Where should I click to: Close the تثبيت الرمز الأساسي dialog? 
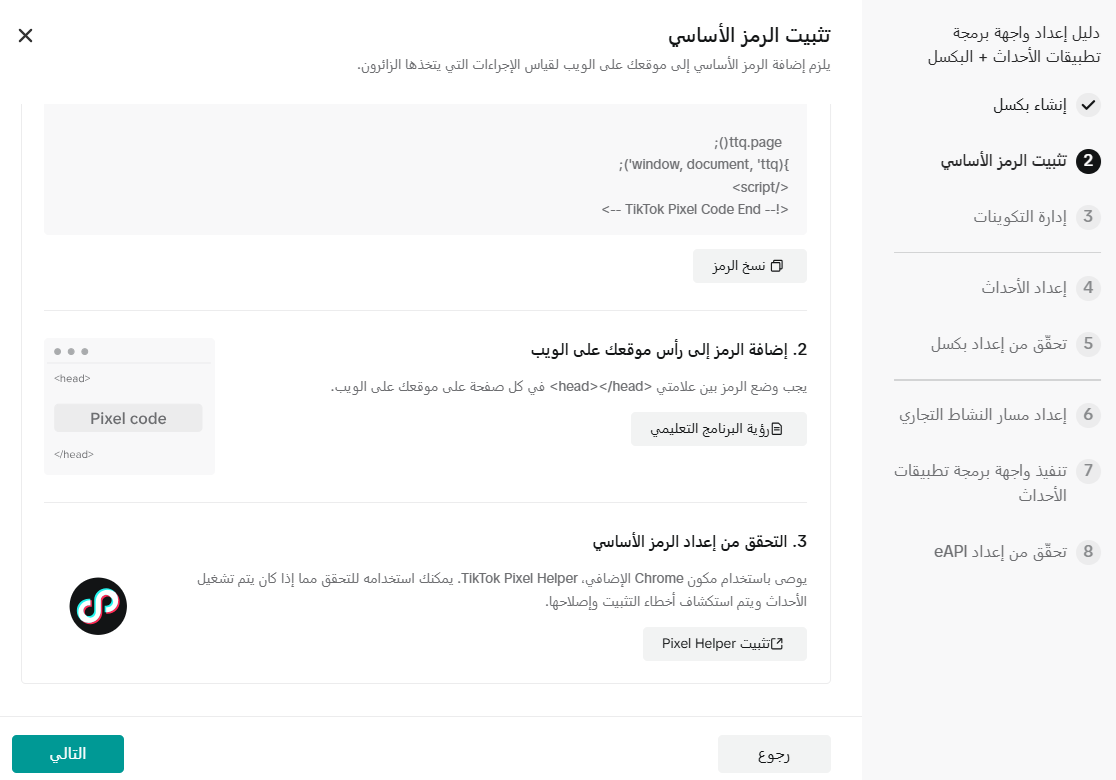25,35
